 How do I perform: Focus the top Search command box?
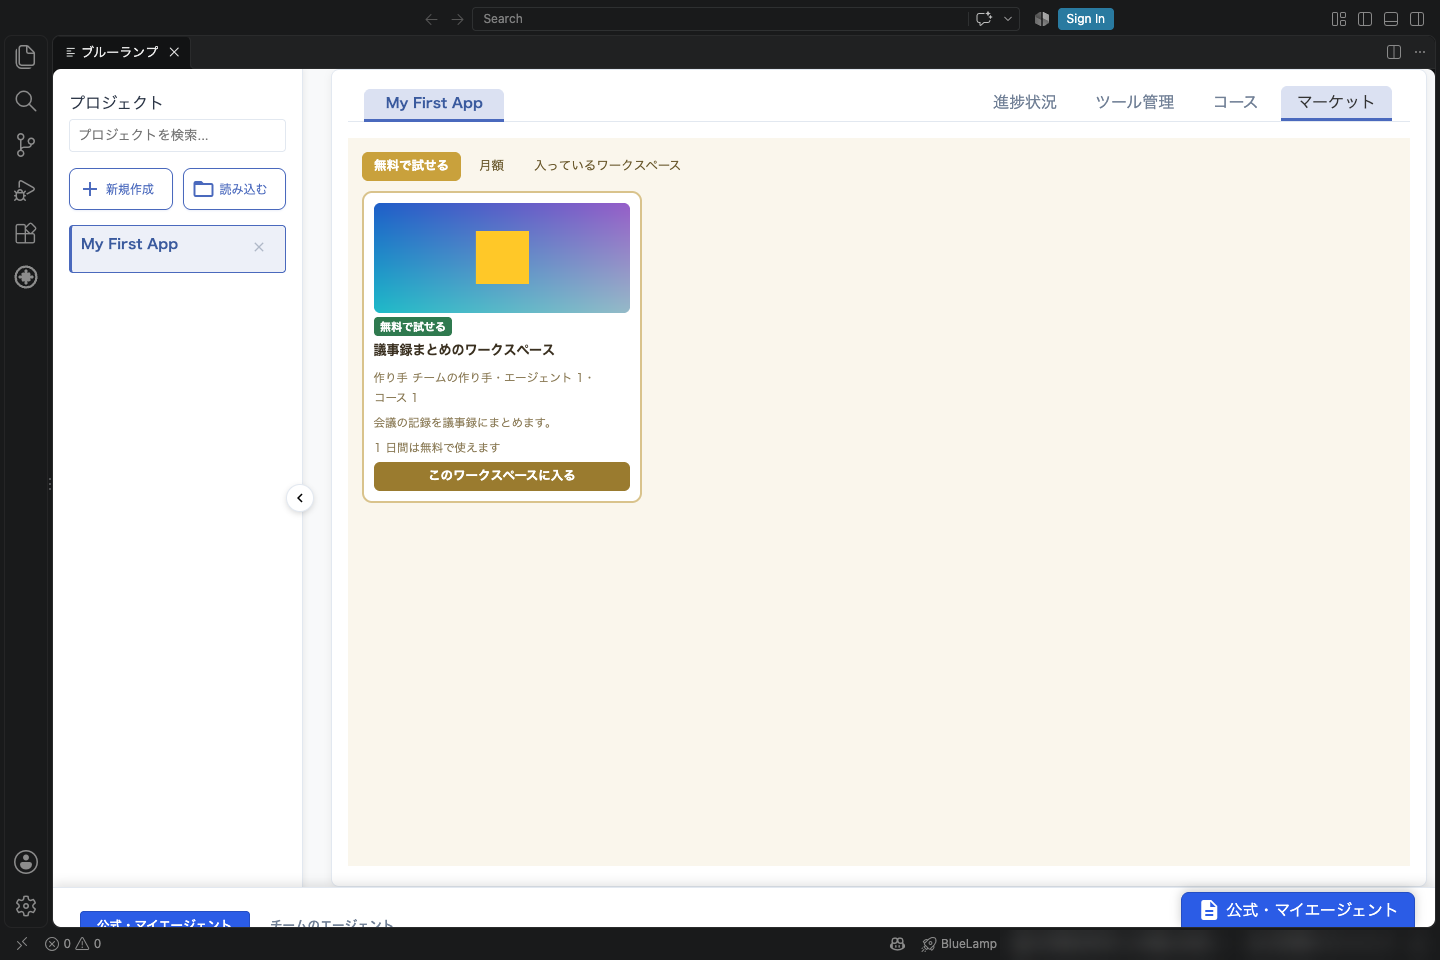(x=720, y=19)
